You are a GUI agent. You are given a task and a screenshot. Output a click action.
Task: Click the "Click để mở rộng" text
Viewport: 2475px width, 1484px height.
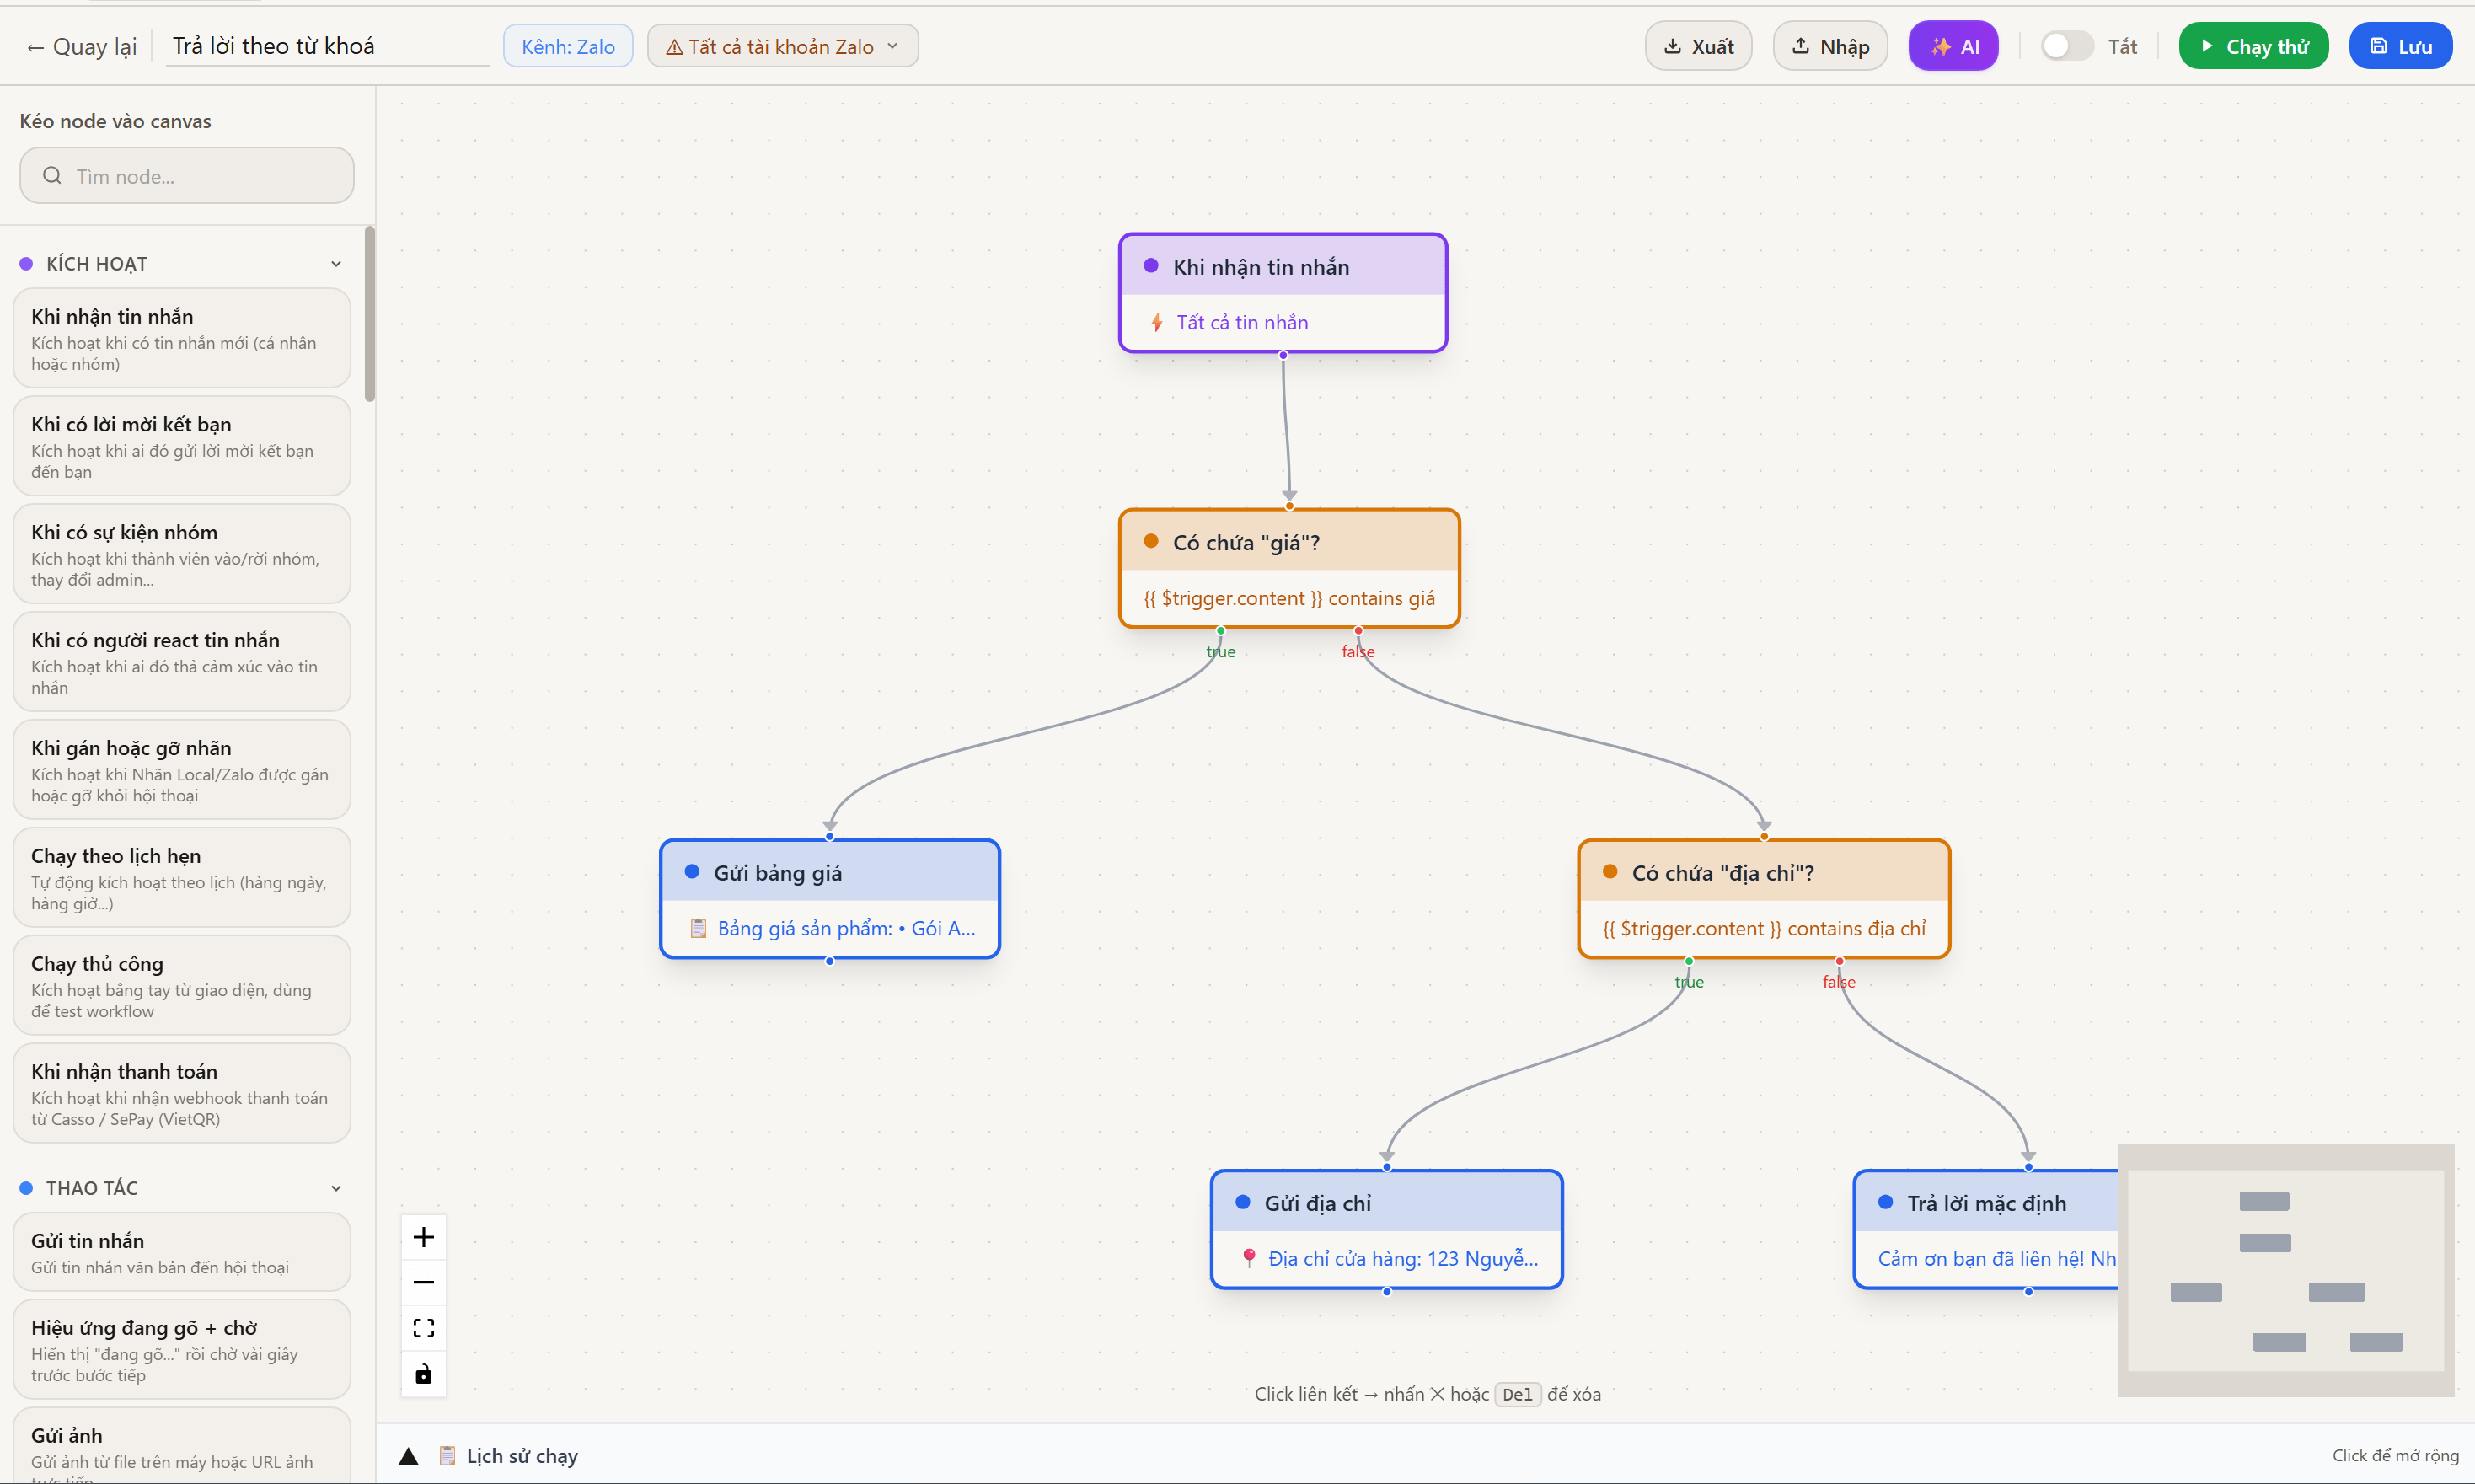tap(2395, 1456)
